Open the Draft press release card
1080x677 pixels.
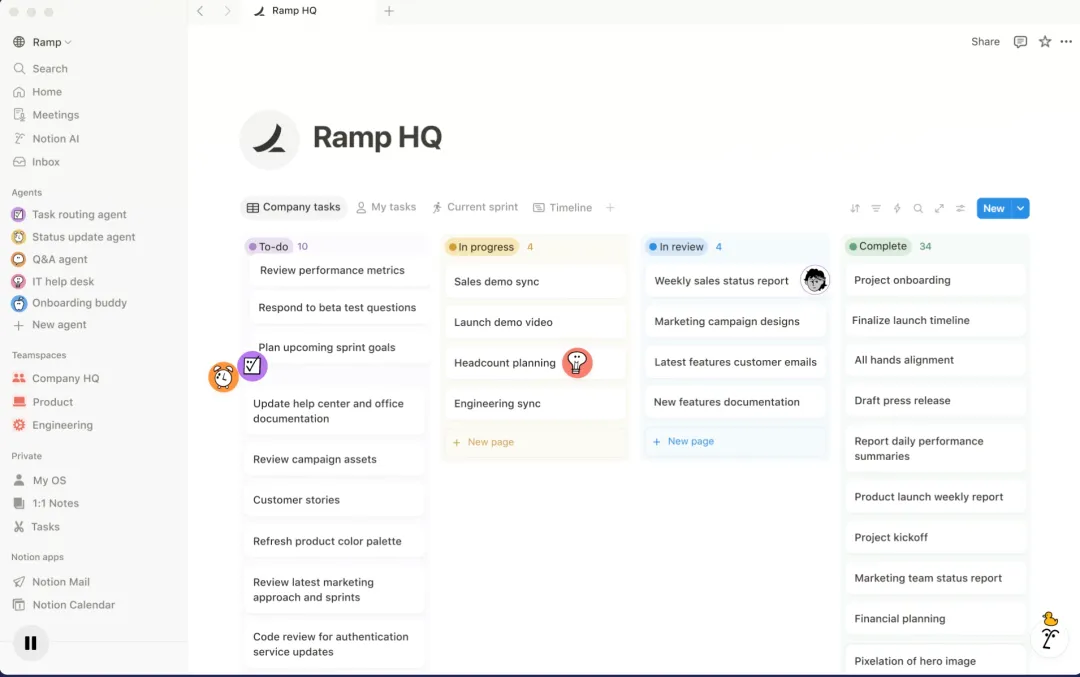point(936,400)
